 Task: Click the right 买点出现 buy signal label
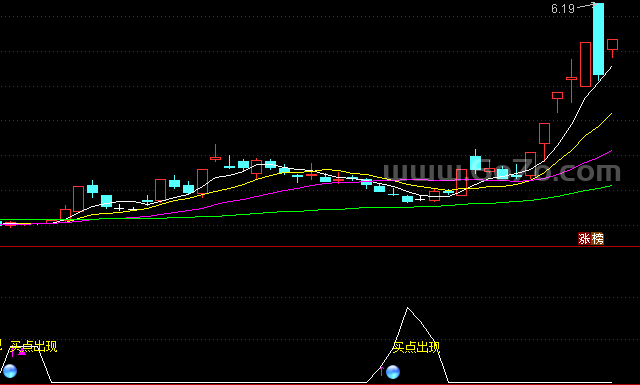416,347
